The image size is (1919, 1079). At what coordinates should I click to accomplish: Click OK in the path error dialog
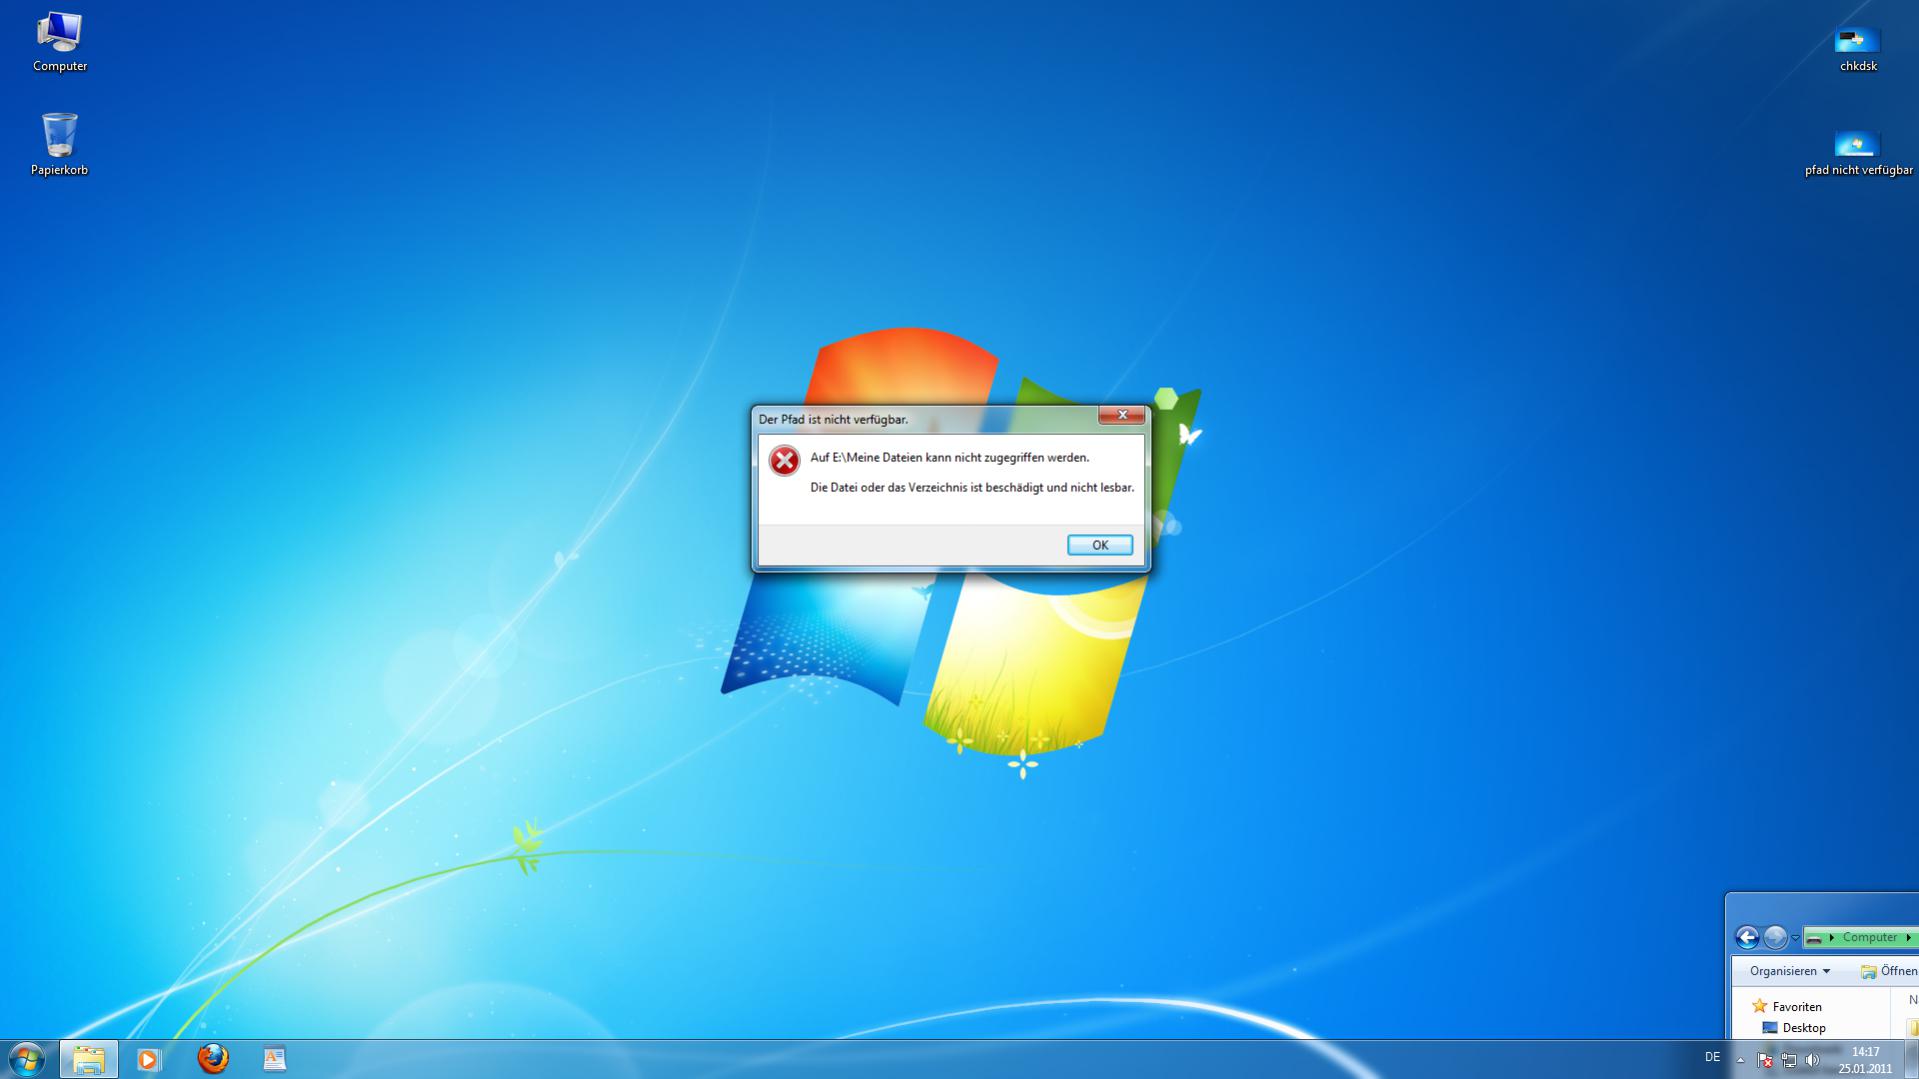click(x=1099, y=545)
